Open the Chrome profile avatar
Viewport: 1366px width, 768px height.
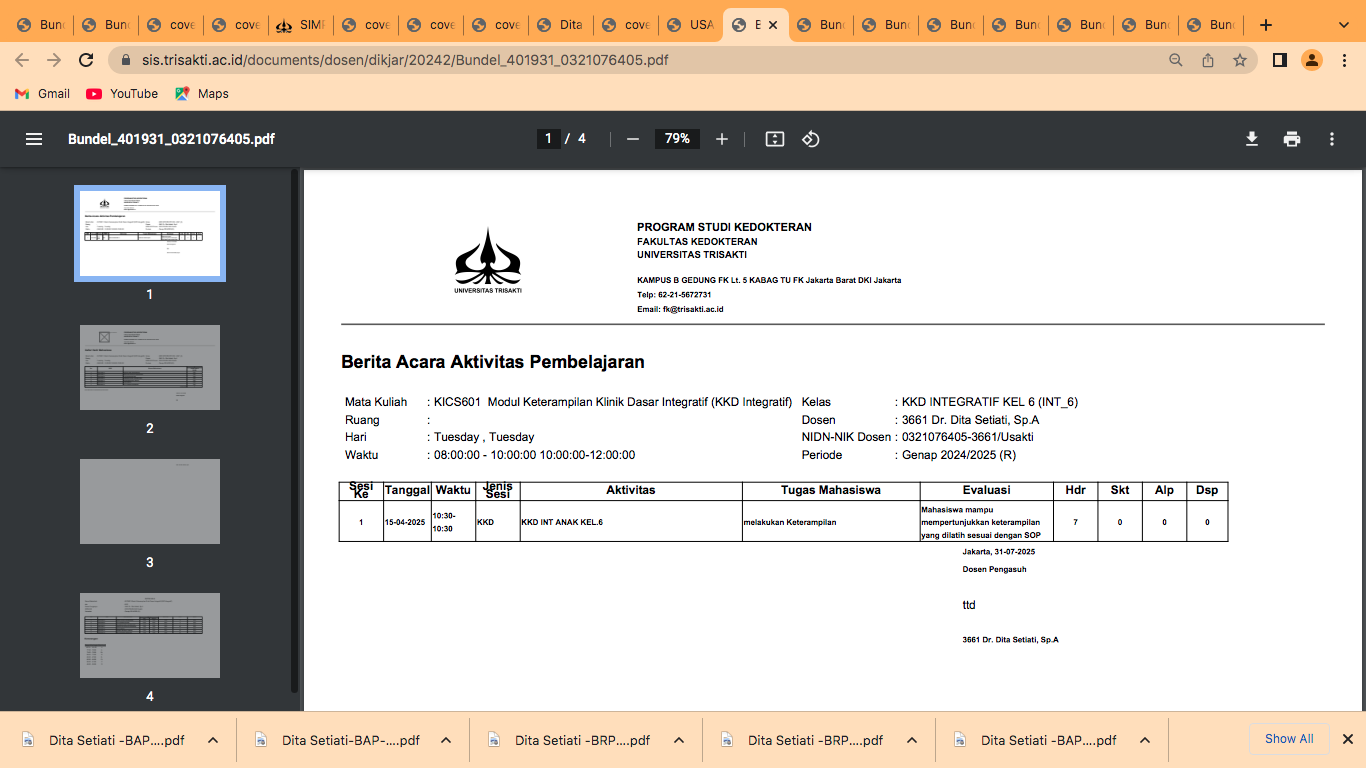coord(1311,60)
